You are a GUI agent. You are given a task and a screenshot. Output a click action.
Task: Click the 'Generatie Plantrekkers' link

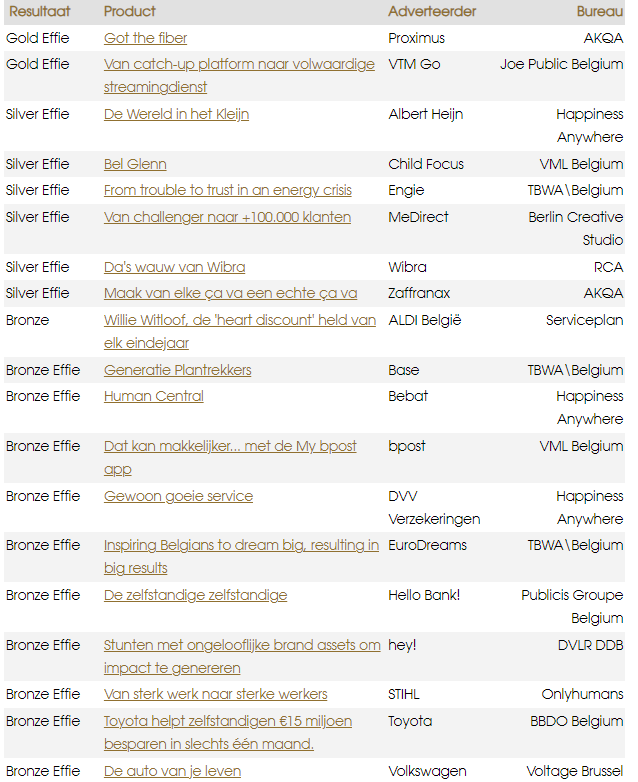tap(177, 370)
